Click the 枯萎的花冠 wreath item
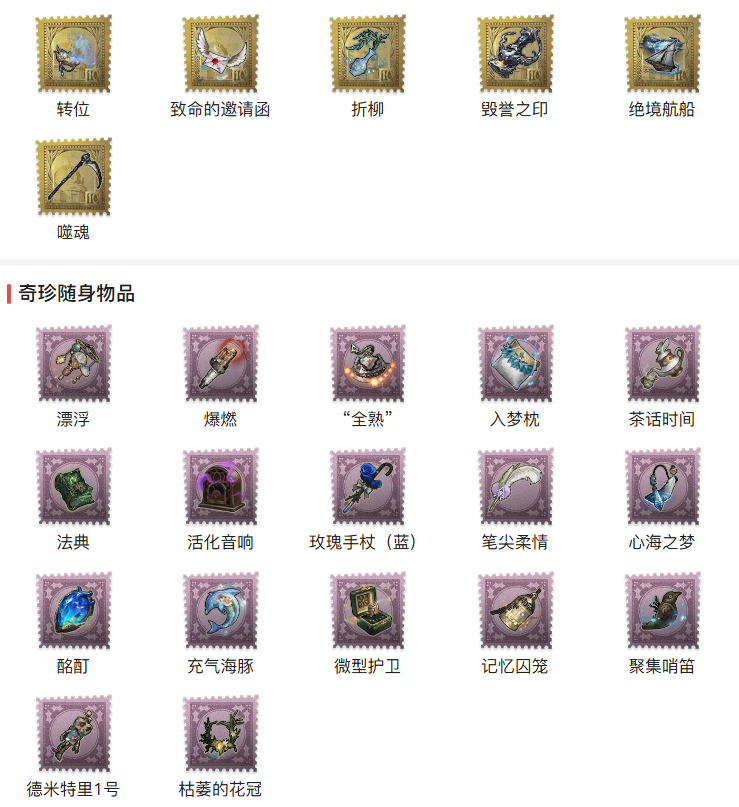The height and width of the screenshot is (807, 739). 221,734
